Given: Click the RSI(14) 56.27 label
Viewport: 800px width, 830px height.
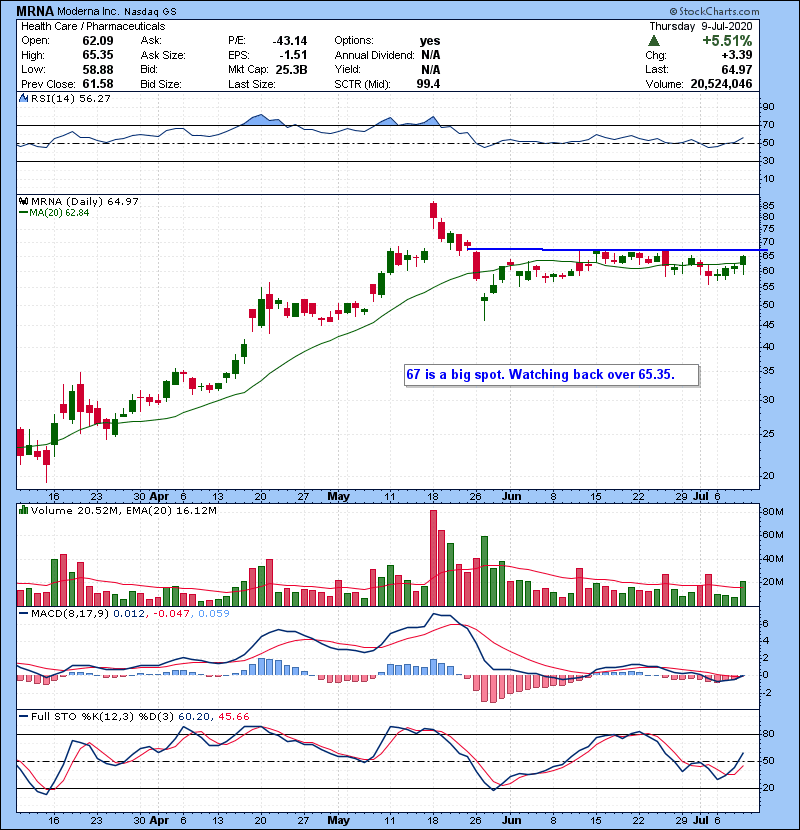Looking at the screenshot, I should (70, 98).
